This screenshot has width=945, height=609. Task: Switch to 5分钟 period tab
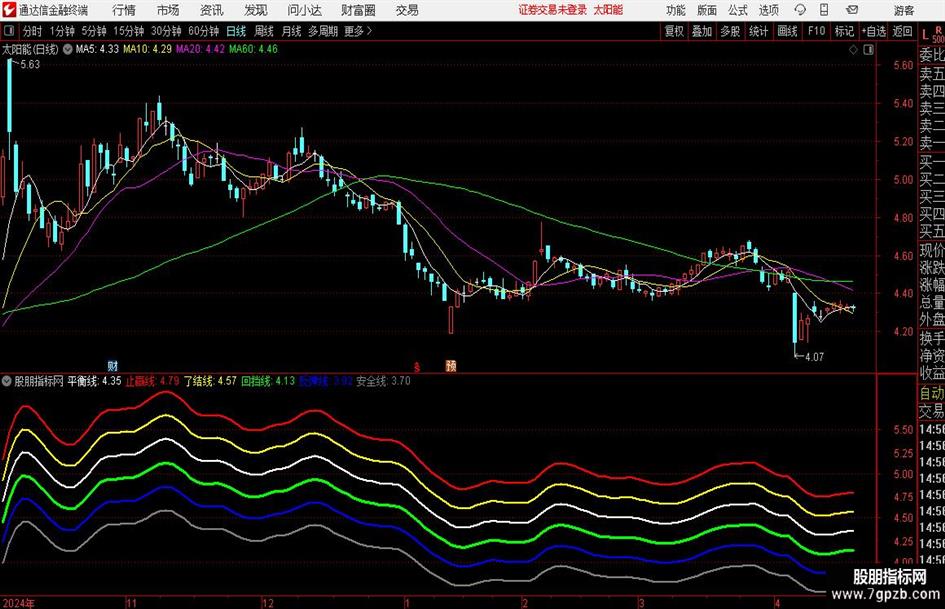click(93, 31)
